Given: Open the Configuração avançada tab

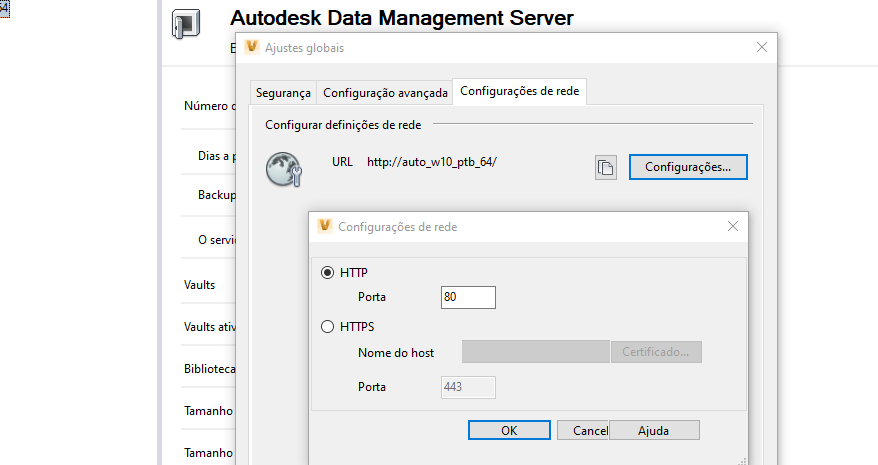Looking at the screenshot, I should click(385, 92).
